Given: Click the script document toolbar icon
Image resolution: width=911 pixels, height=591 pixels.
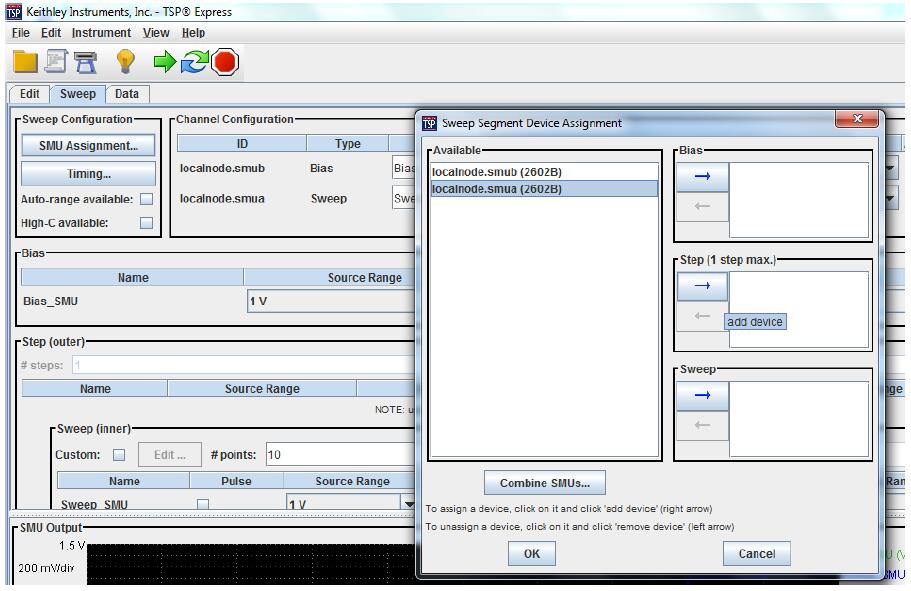Looking at the screenshot, I should click(x=56, y=62).
